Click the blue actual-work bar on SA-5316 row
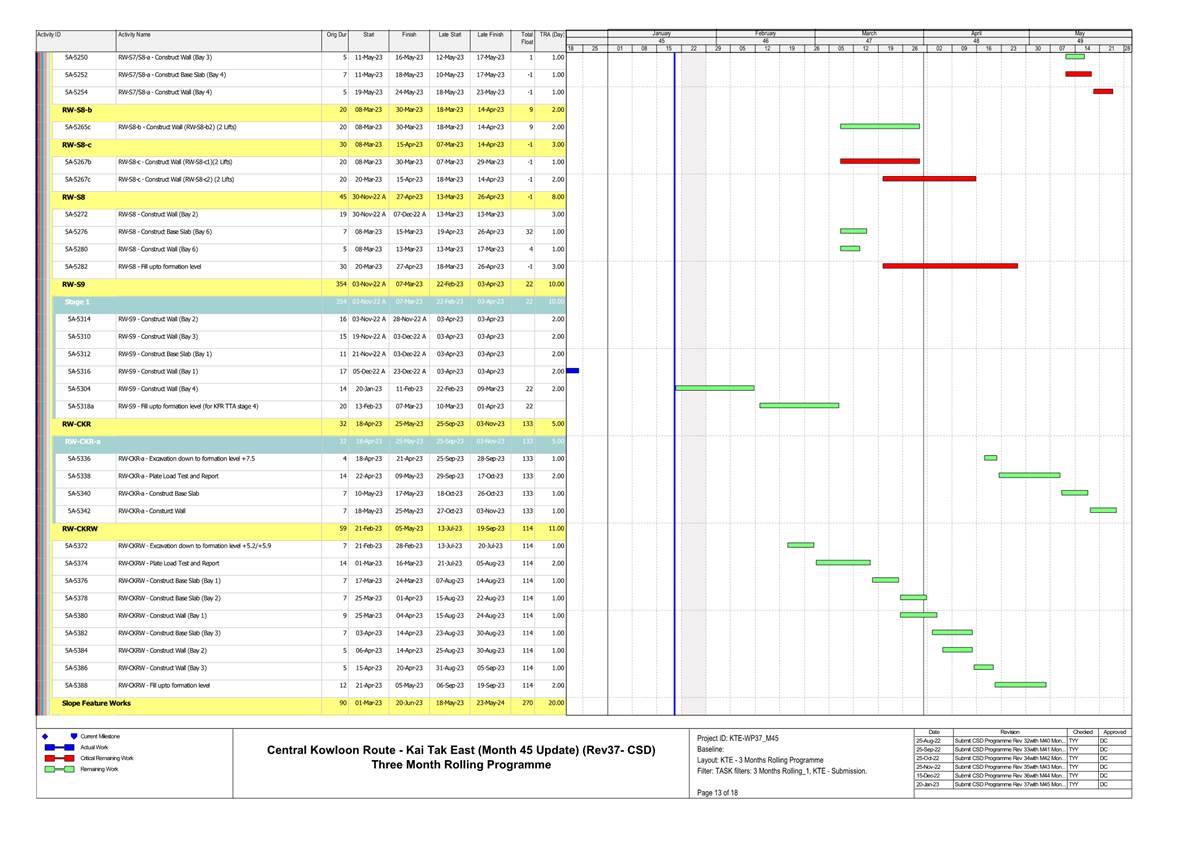Viewport: 1200px width, 850px height. coord(573,371)
